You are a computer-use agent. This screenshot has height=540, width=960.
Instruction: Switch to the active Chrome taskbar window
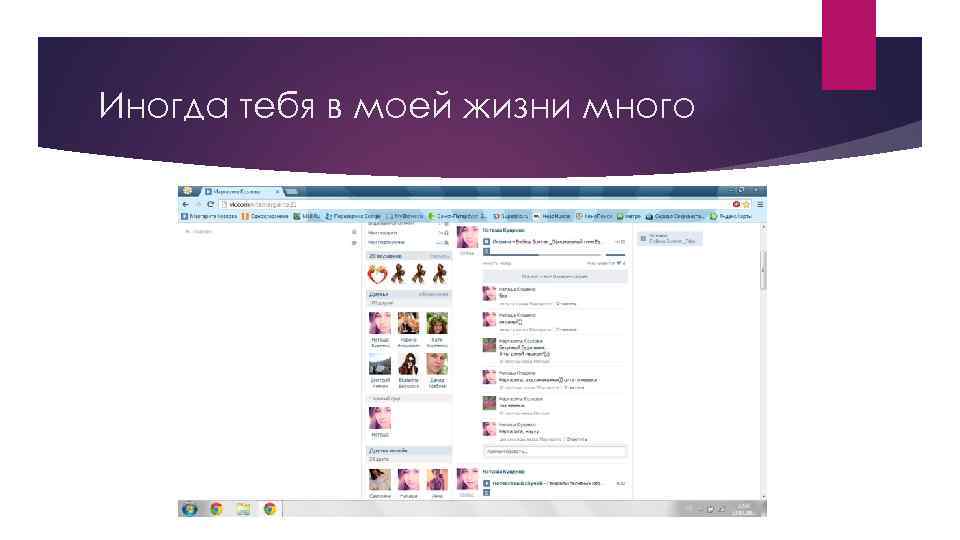coord(269,509)
